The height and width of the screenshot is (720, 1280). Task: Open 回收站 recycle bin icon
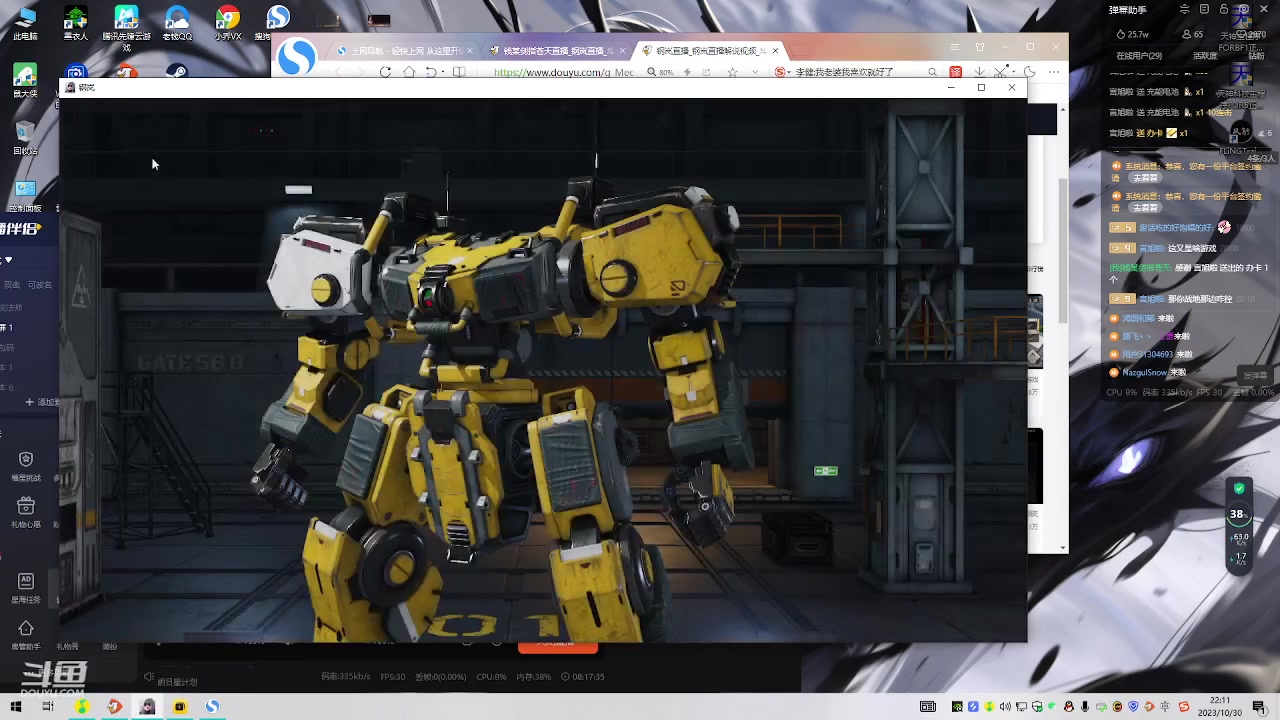coord(25,138)
